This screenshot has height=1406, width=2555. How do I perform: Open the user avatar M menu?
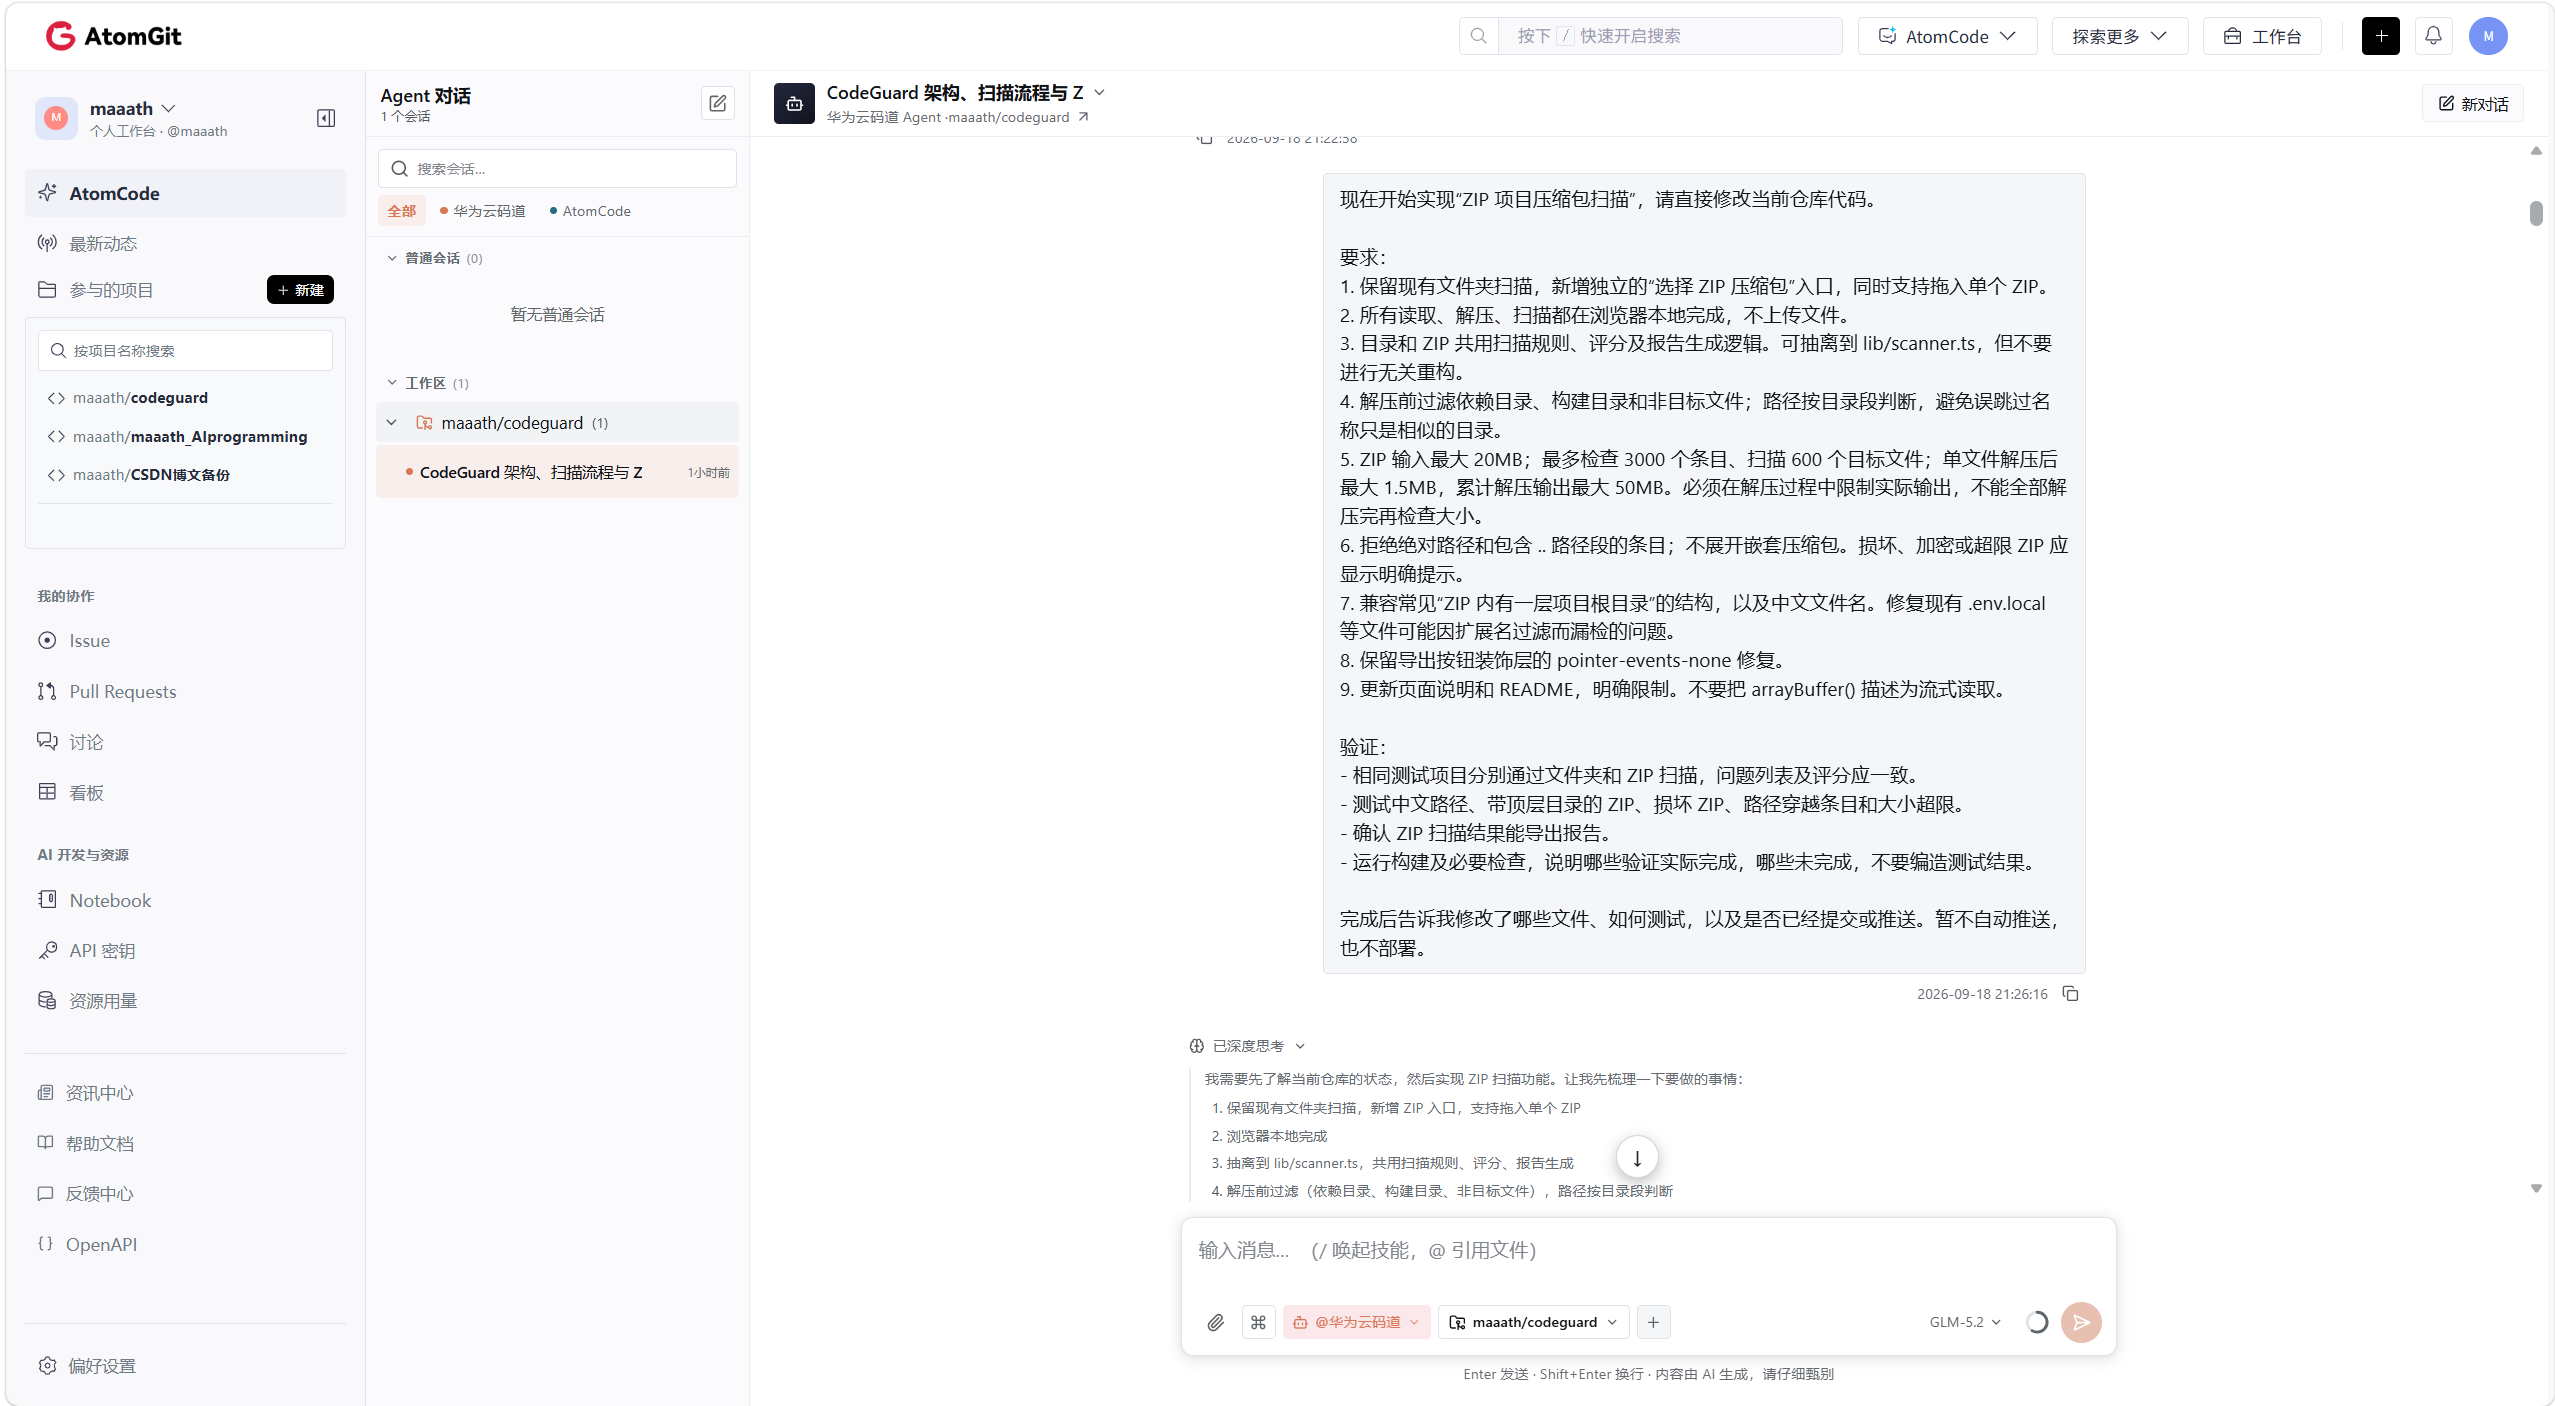(x=2488, y=36)
